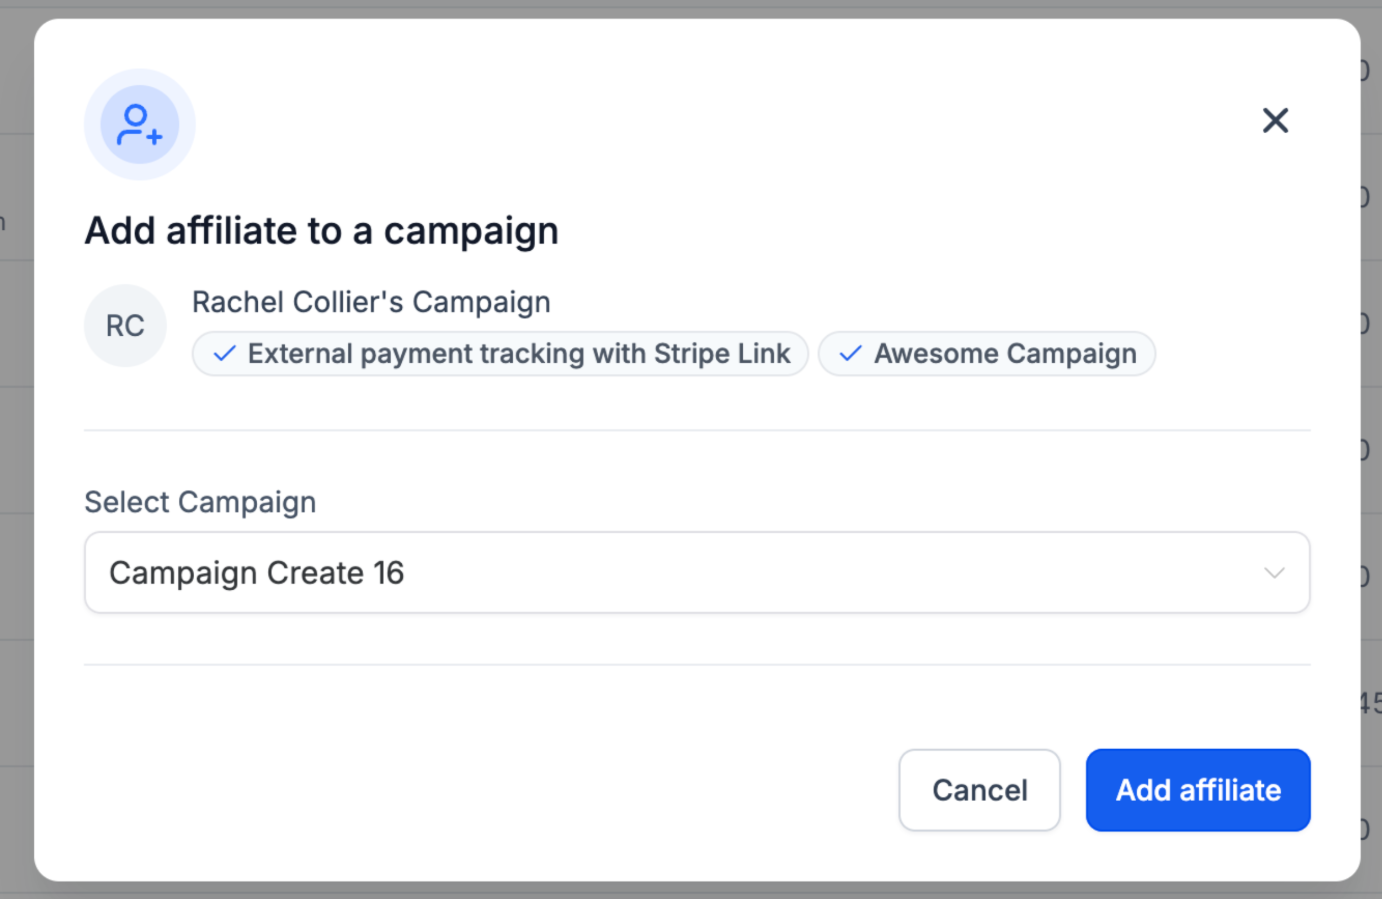Confirm with the blue Add affiliate button
The image size is (1382, 899).
tap(1197, 790)
